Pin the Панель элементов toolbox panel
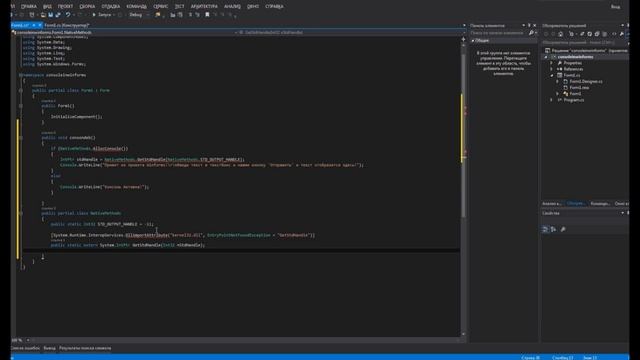640x360 pixels. pyautogui.click(x=529, y=26)
